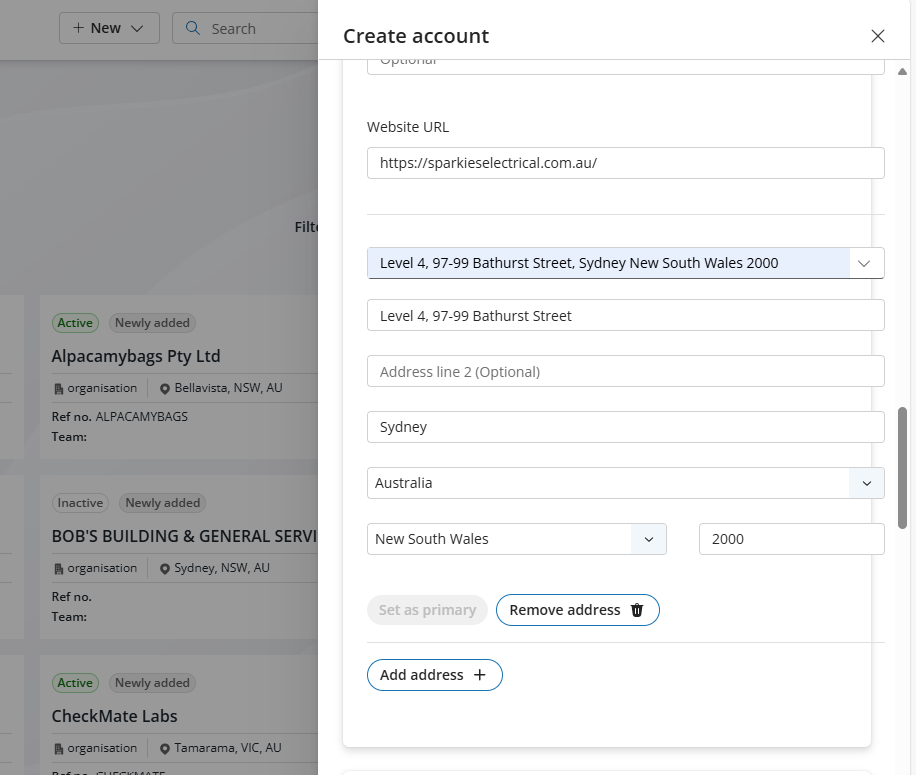Click the Remove address button
916x775 pixels.
pos(565,610)
